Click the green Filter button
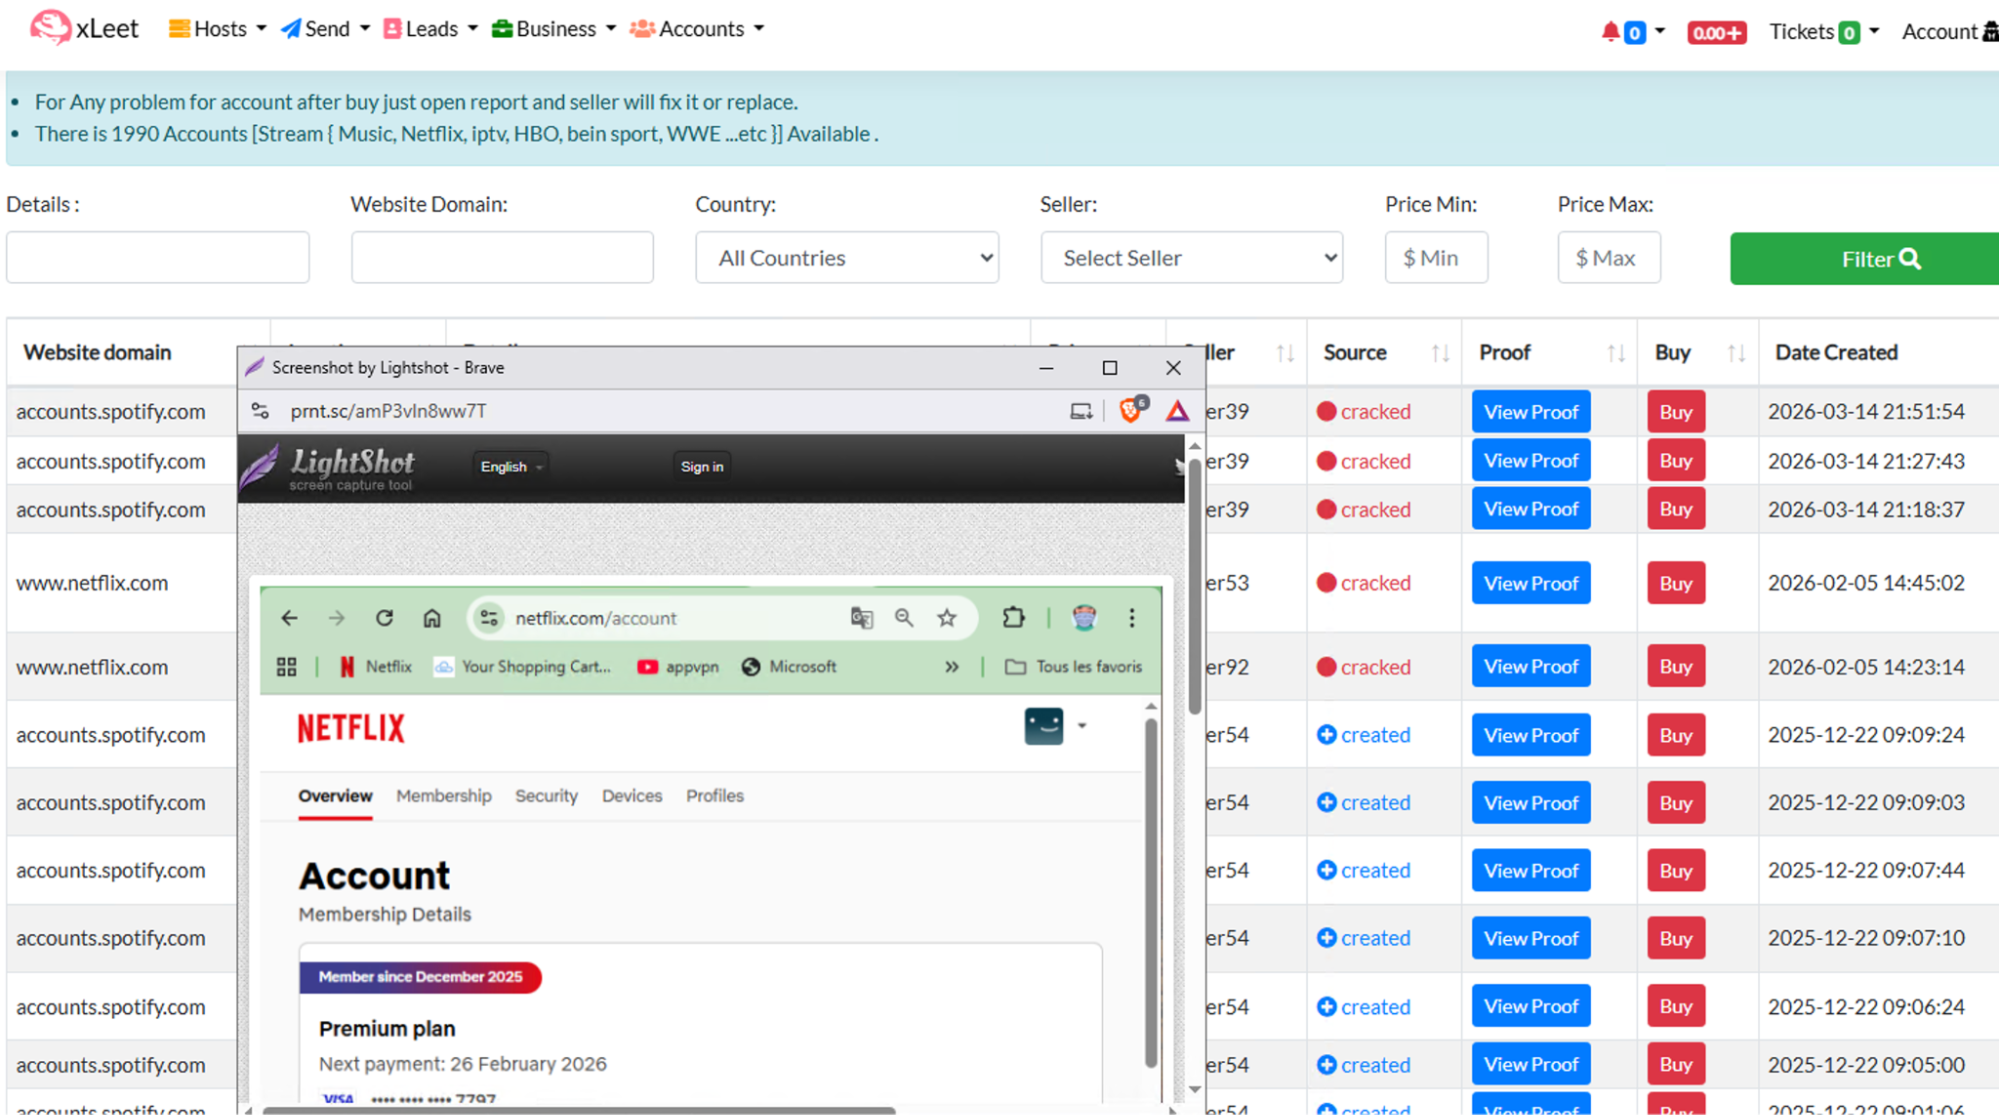 [x=1865, y=259]
